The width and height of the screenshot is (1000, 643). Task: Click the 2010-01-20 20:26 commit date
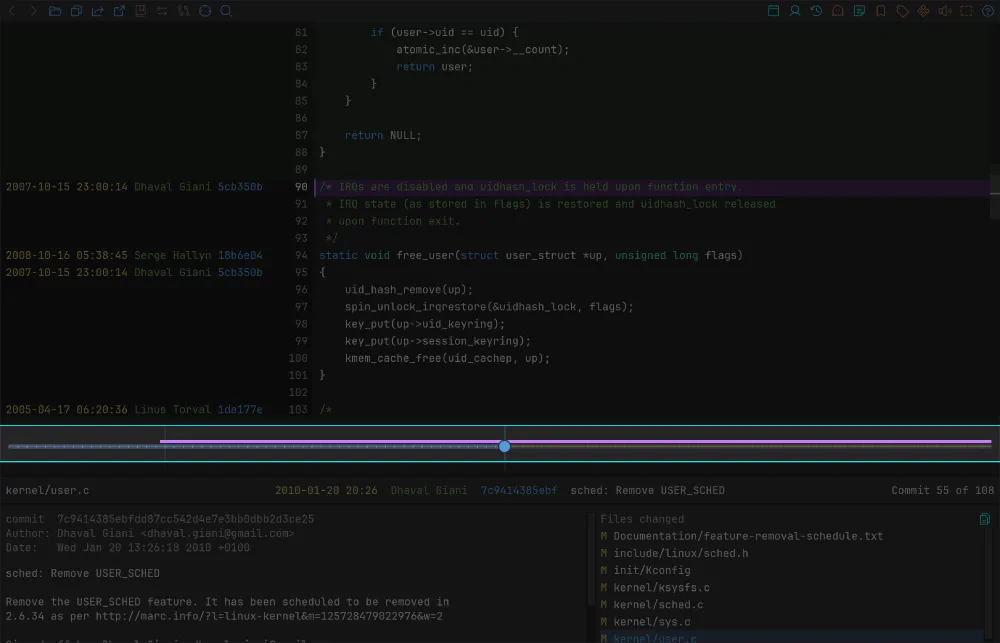326,491
